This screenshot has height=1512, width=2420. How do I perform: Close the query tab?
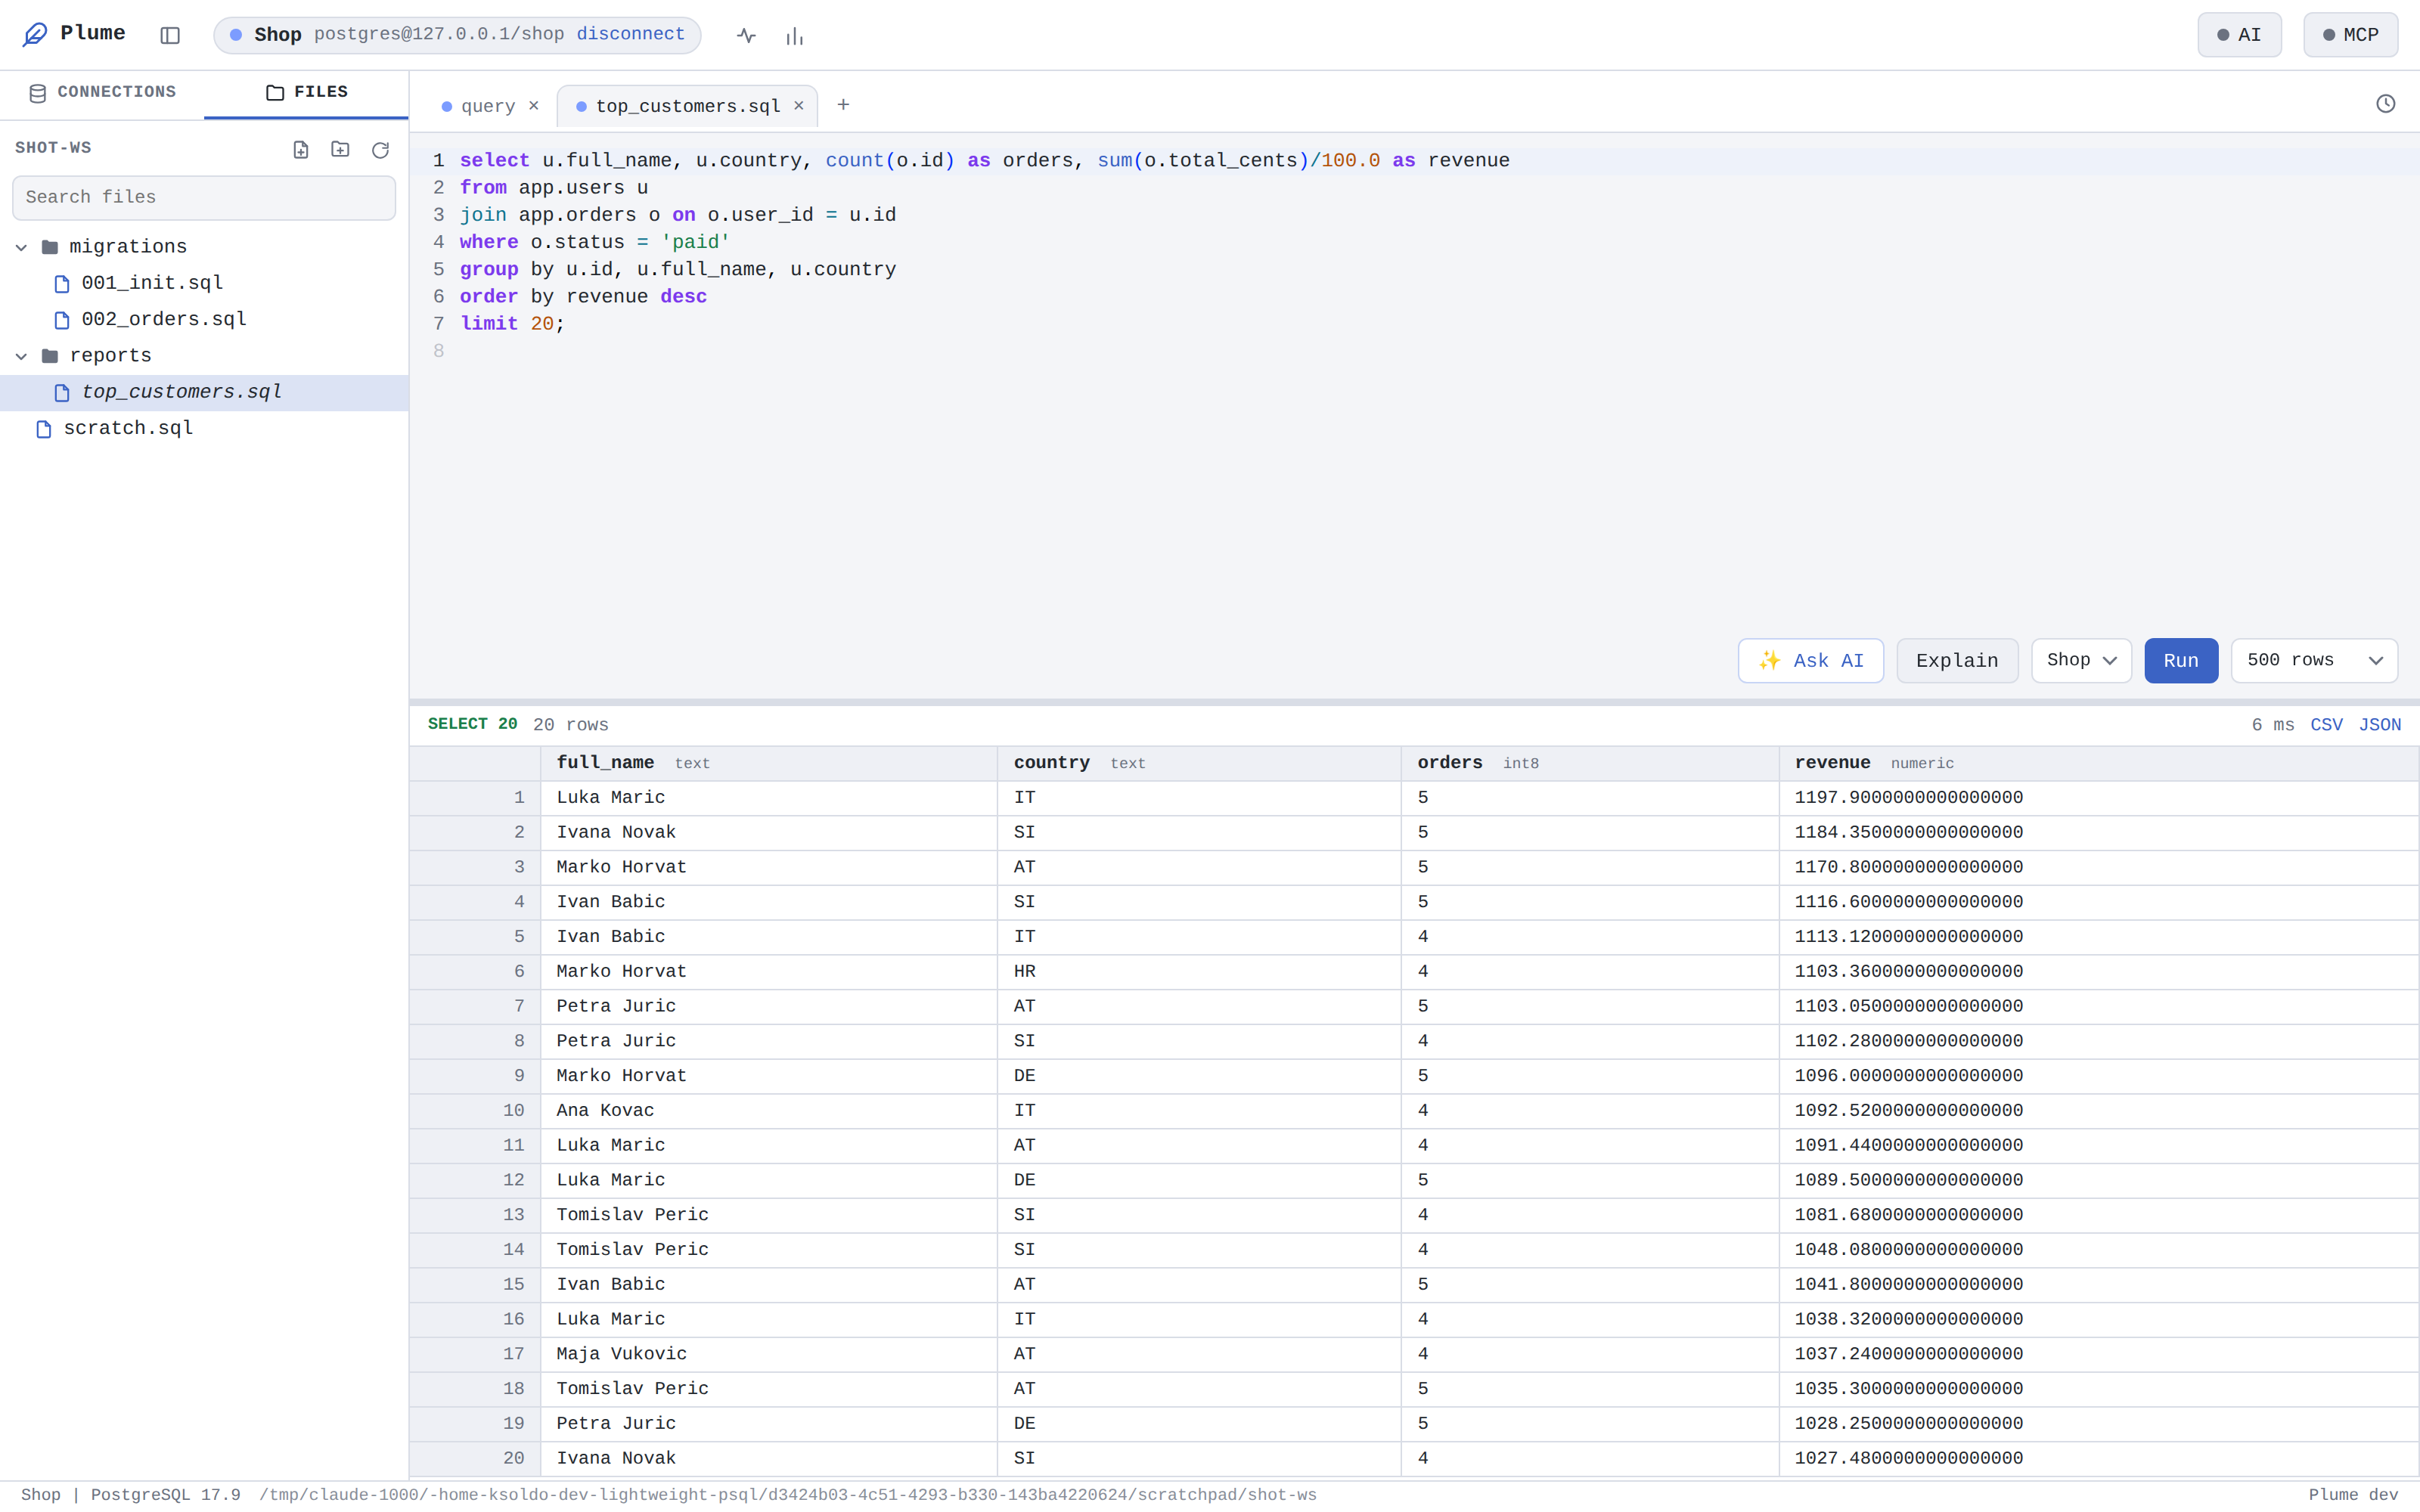(534, 105)
